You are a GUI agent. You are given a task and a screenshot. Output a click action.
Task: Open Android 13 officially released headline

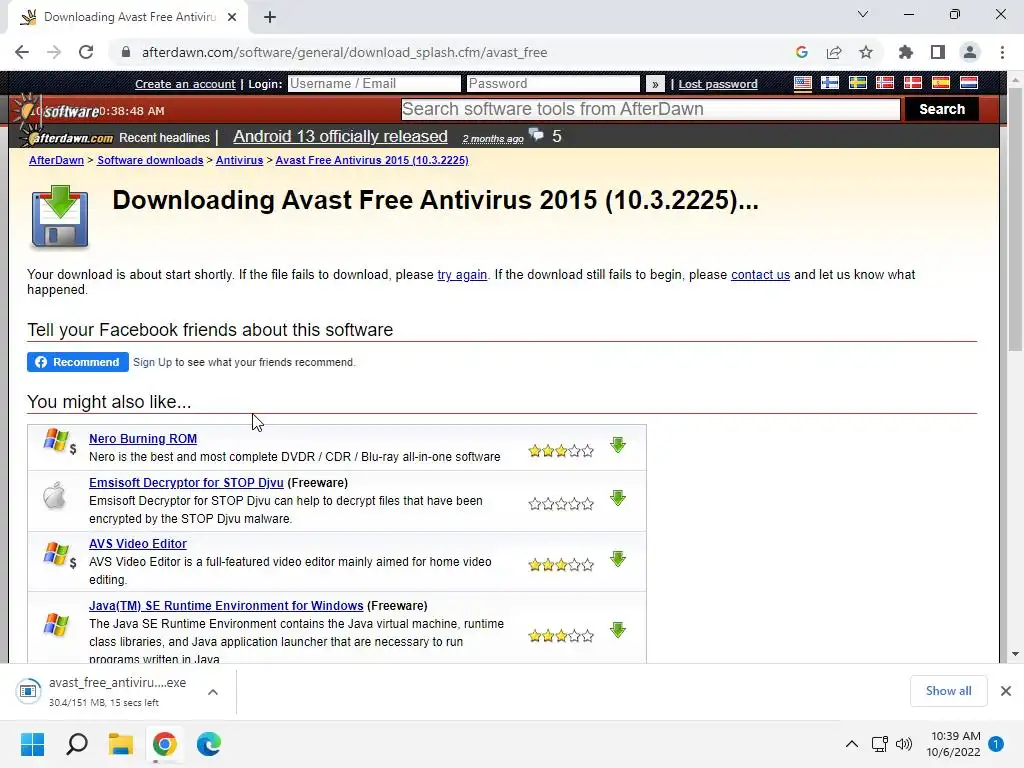click(x=340, y=136)
